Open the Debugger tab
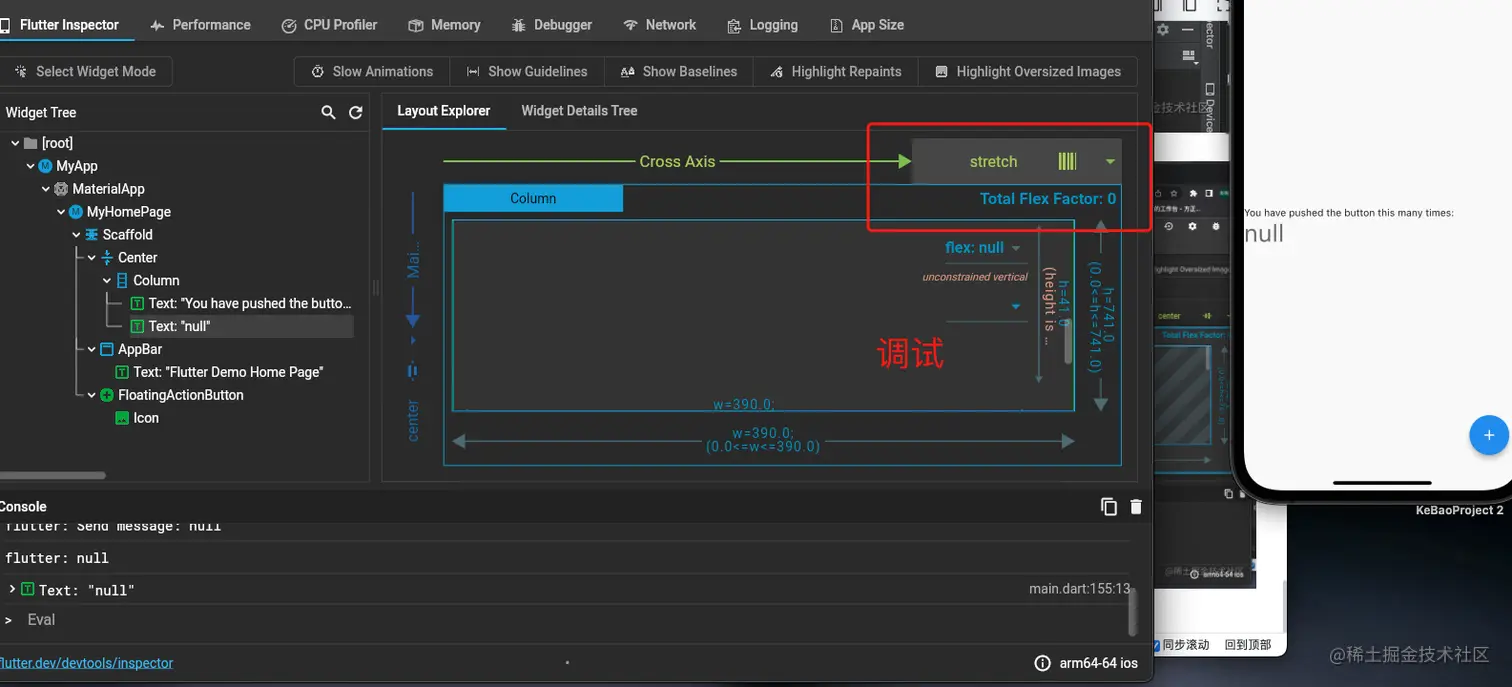Screen dimensions: 1512x687 click(551, 25)
